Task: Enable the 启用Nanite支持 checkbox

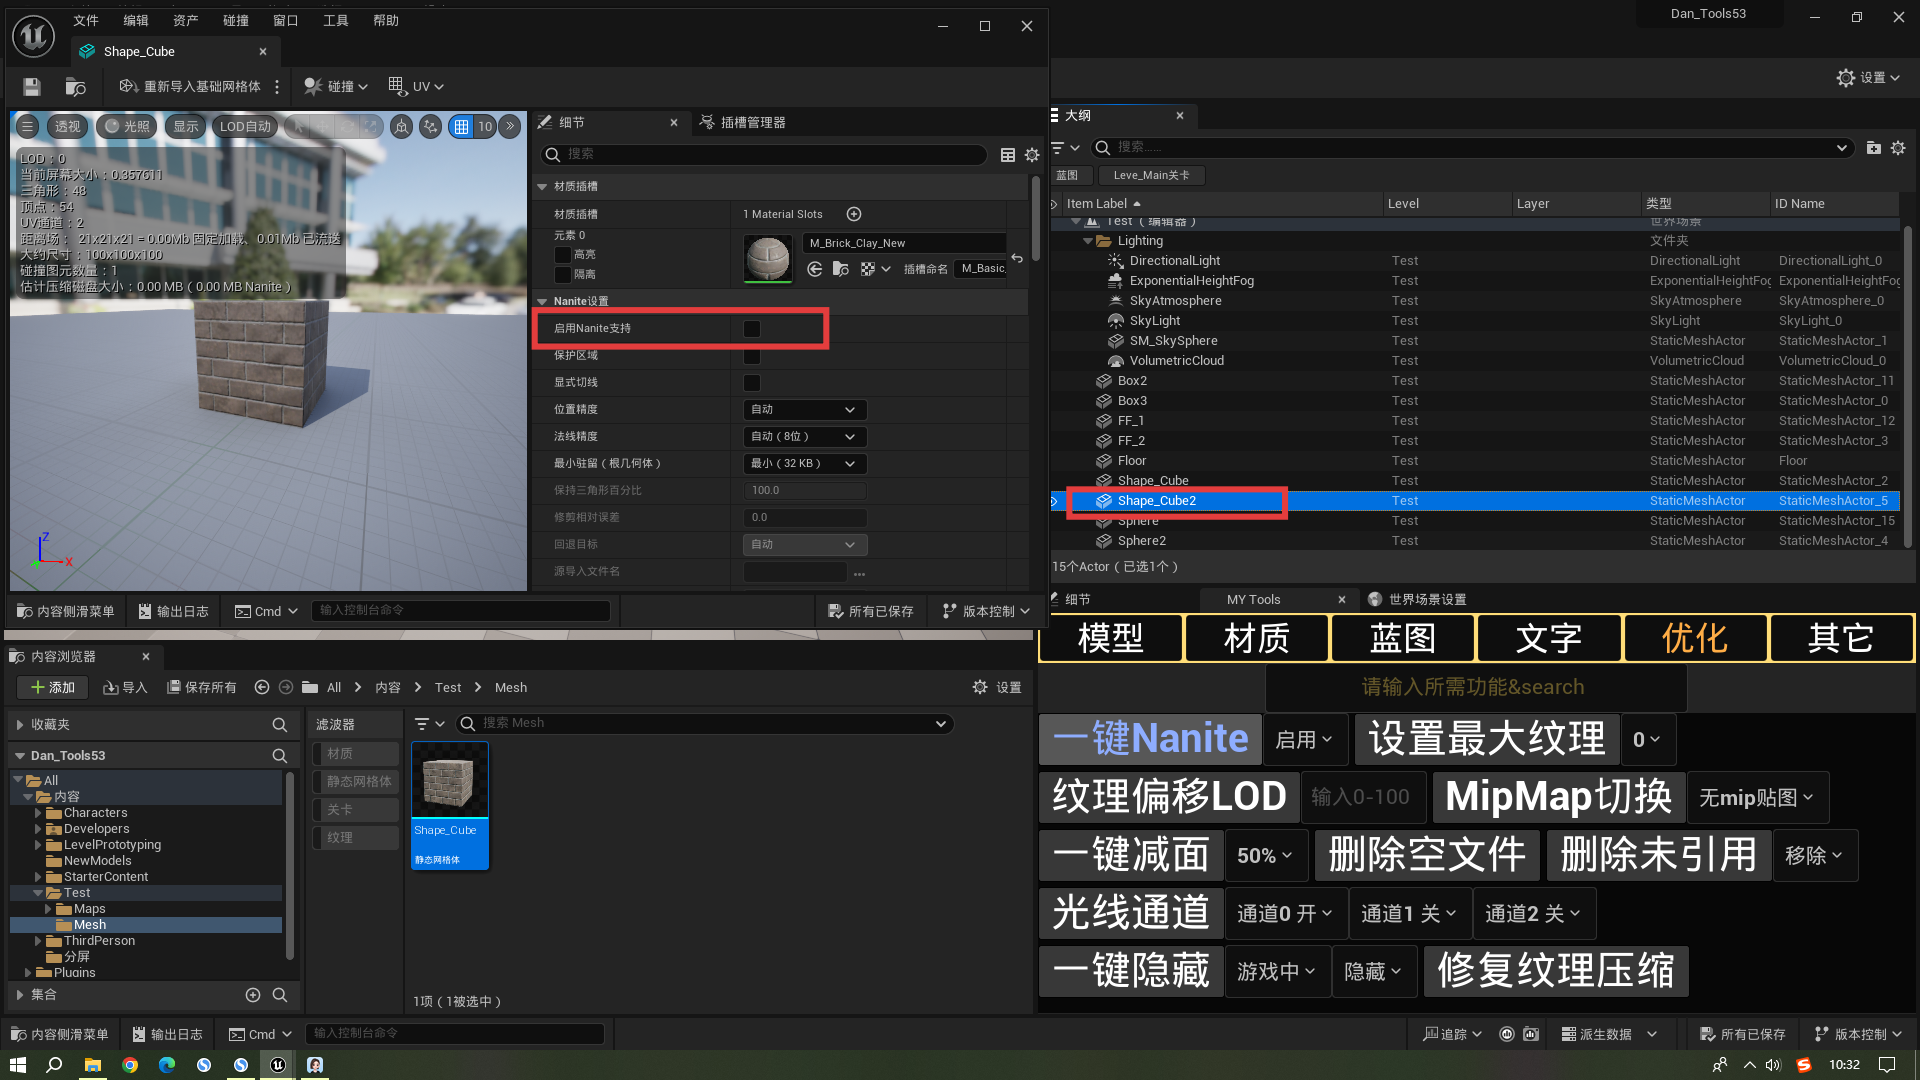Action: click(x=752, y=329)
